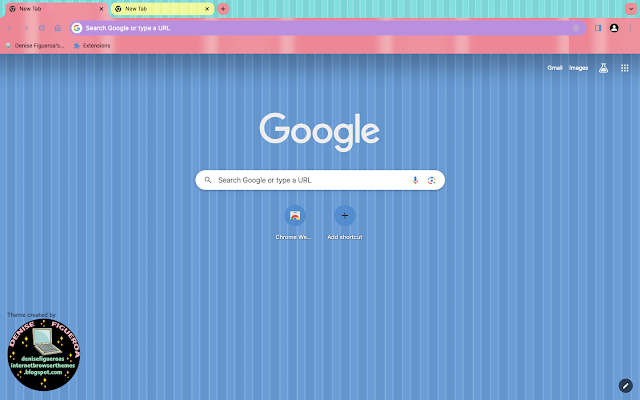The image size is (640, 400).
Task: Click the Google search box on page
Action: 320,180
